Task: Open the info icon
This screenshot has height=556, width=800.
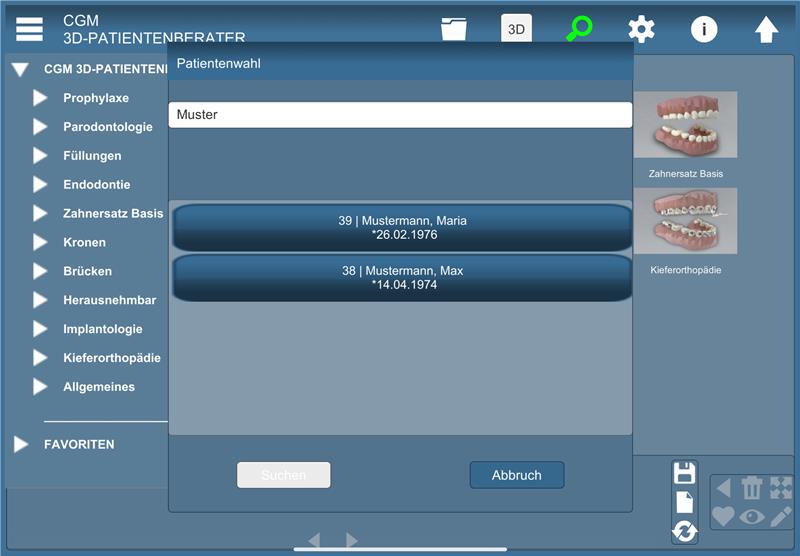Action: (704, 29)
